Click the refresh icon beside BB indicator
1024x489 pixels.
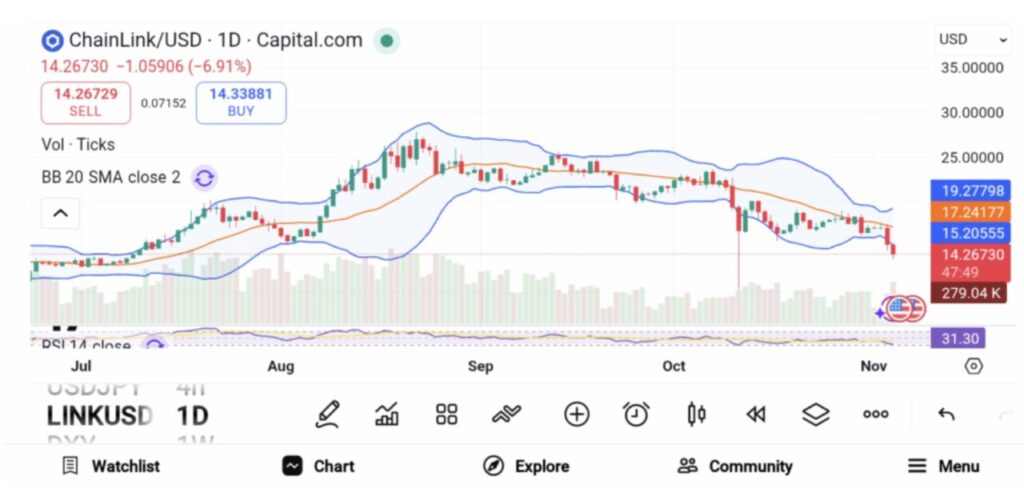coord(204,178)
